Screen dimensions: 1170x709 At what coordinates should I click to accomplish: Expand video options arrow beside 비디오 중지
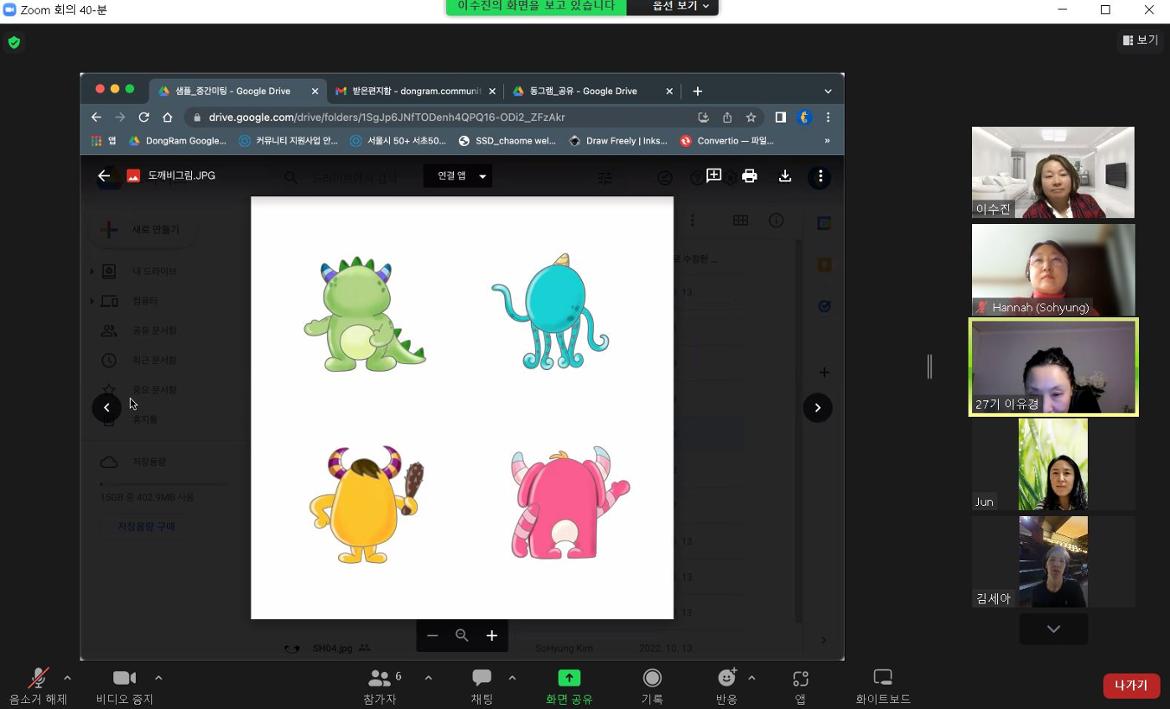click(158, 678)
